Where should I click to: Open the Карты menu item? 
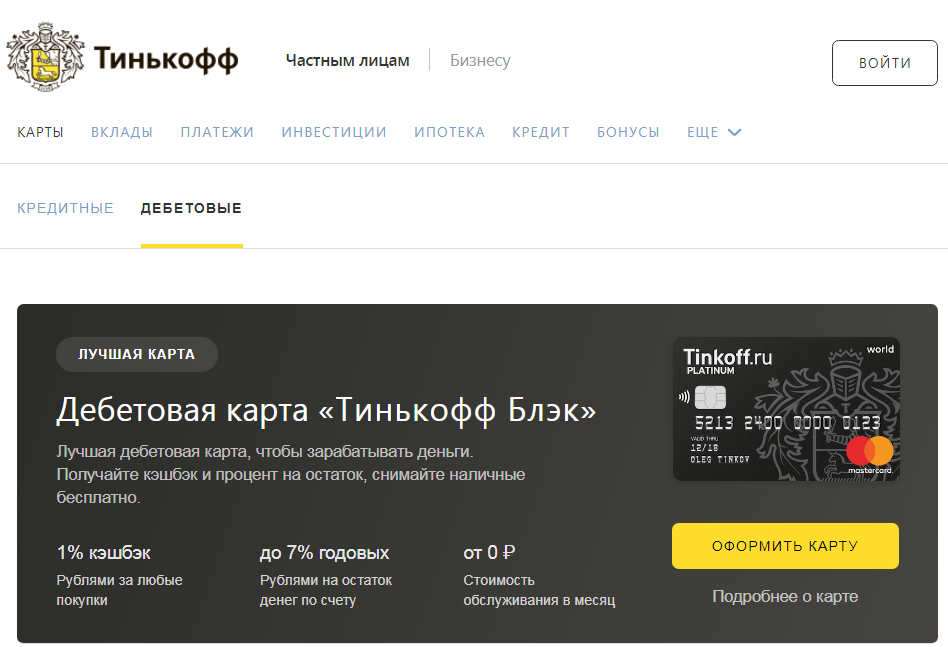(41, 132)
